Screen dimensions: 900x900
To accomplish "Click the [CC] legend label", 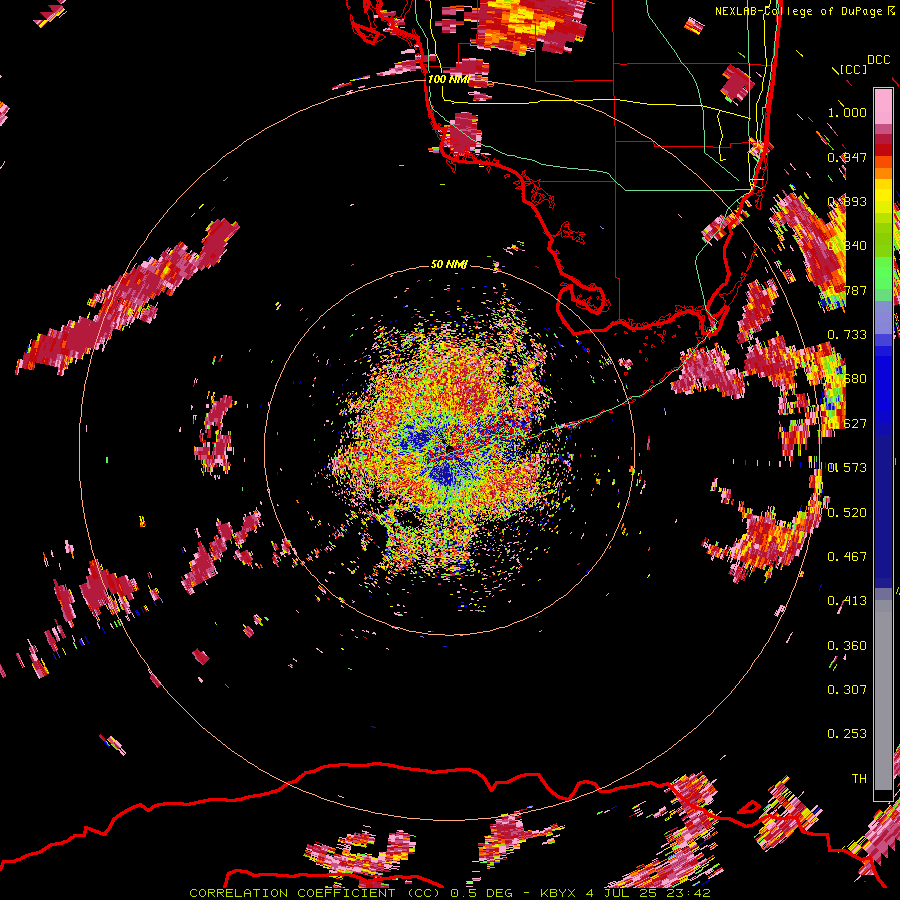I will (854, 70).
